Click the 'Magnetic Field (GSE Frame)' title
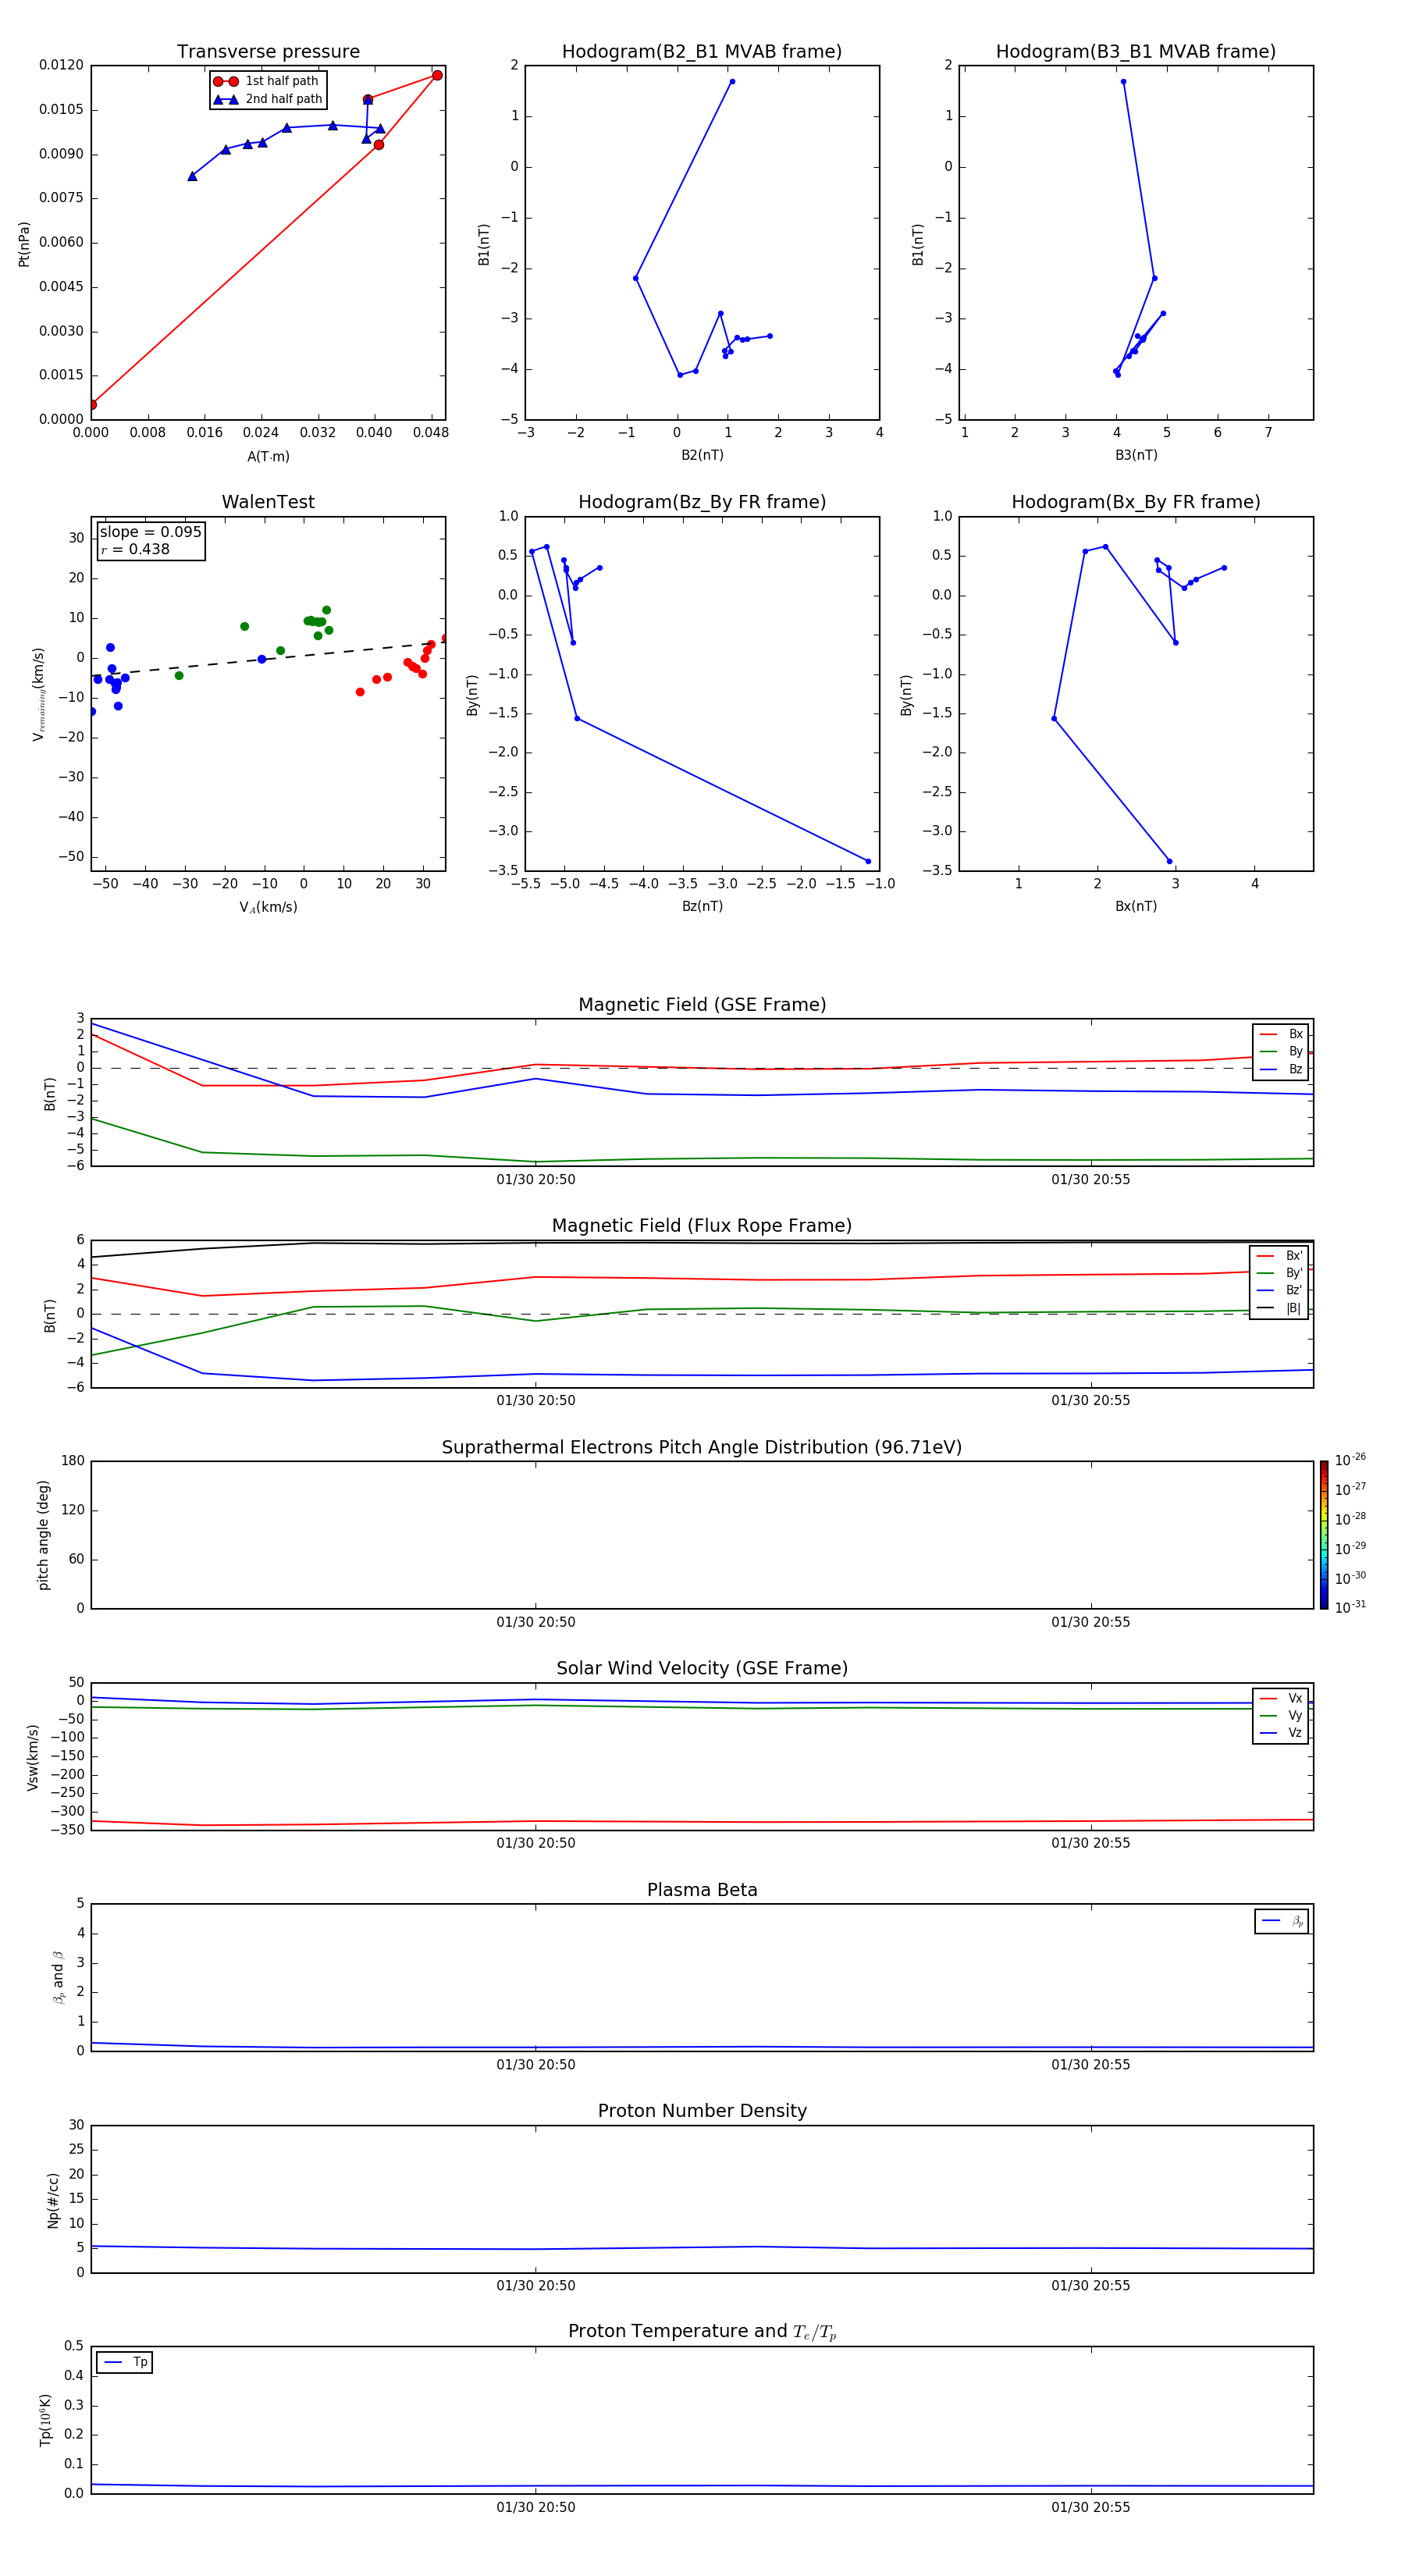Screen dimensions: 1405x2576 tap(701, 1005)
